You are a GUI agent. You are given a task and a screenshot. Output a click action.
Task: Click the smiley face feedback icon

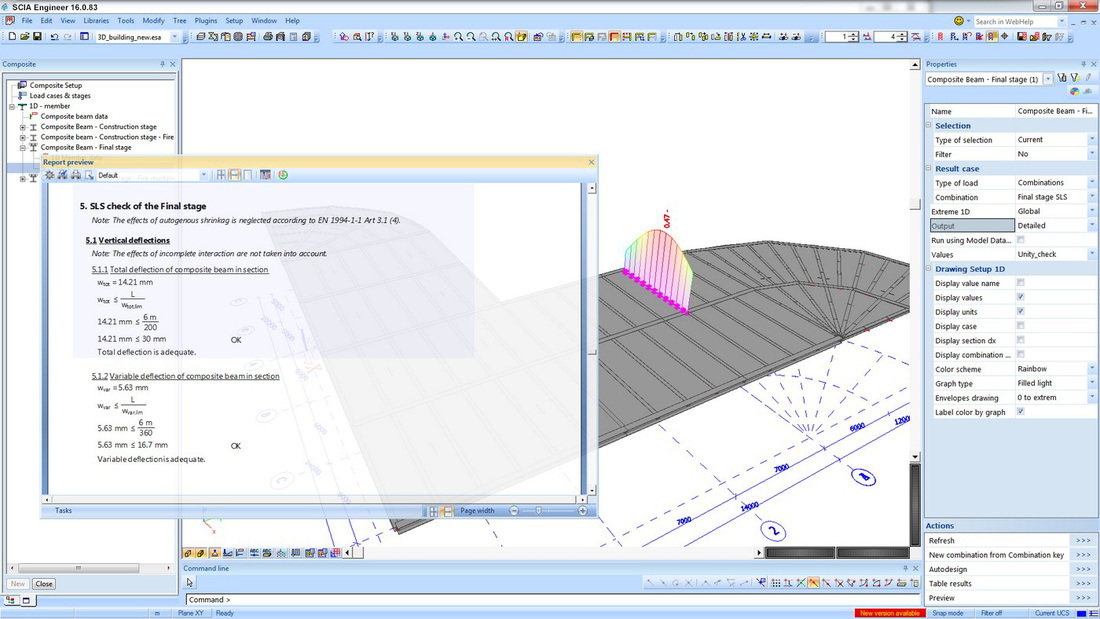coord(959,21)
